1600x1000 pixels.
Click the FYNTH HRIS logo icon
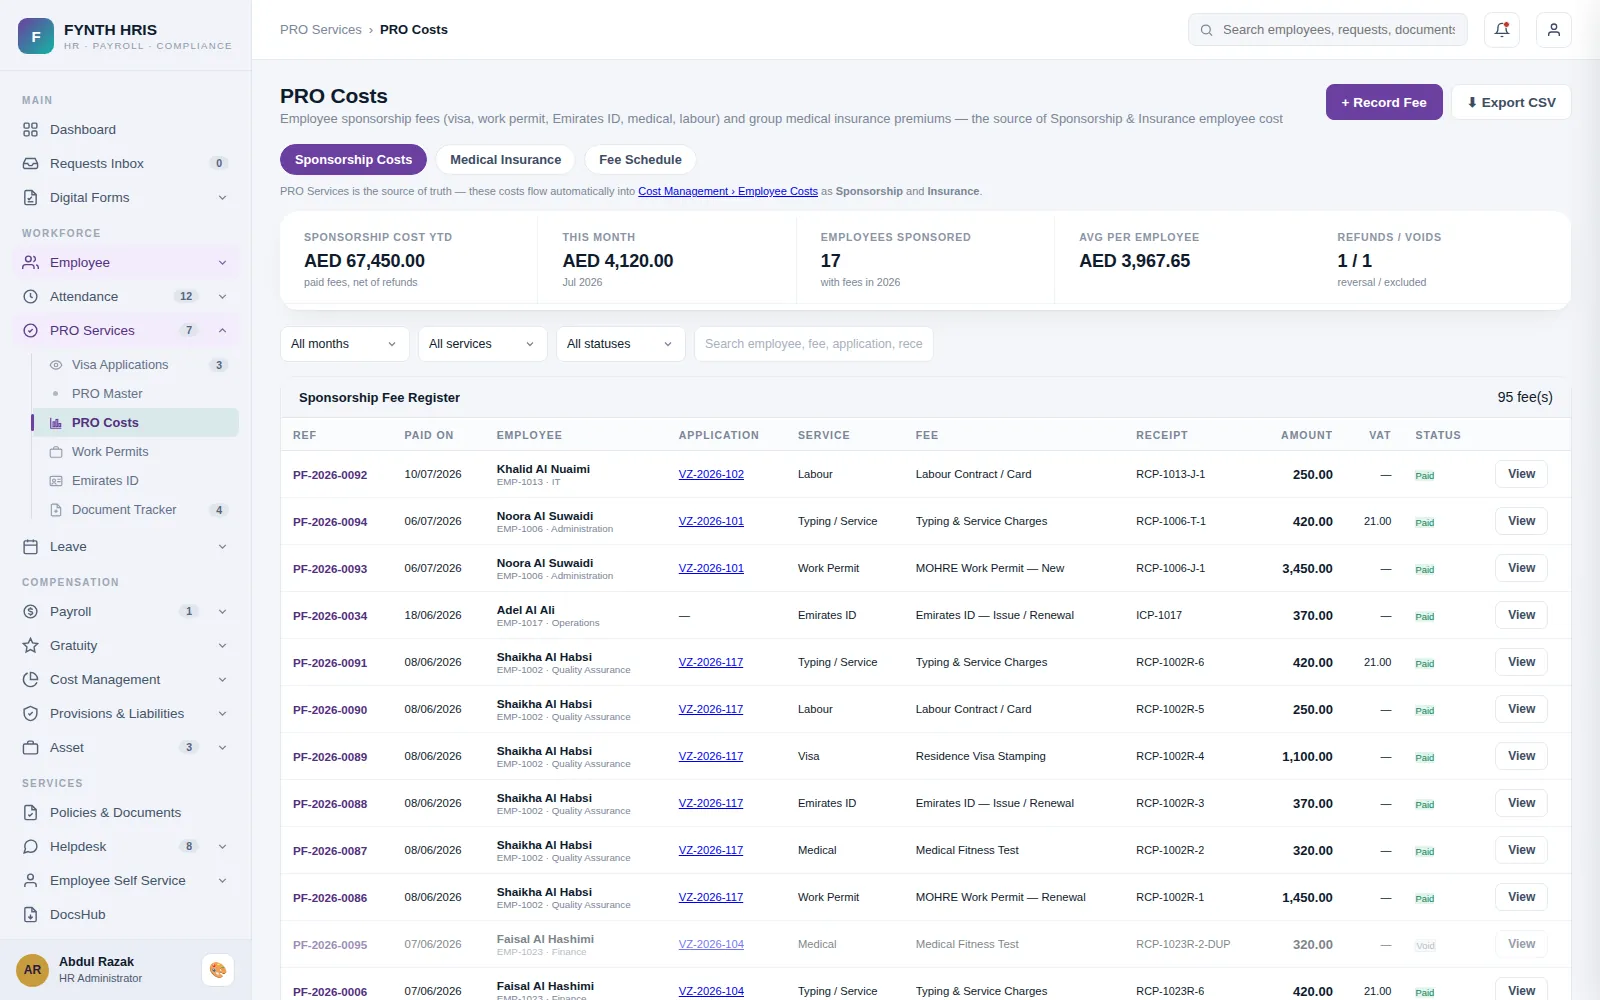[x=36, y=36]
